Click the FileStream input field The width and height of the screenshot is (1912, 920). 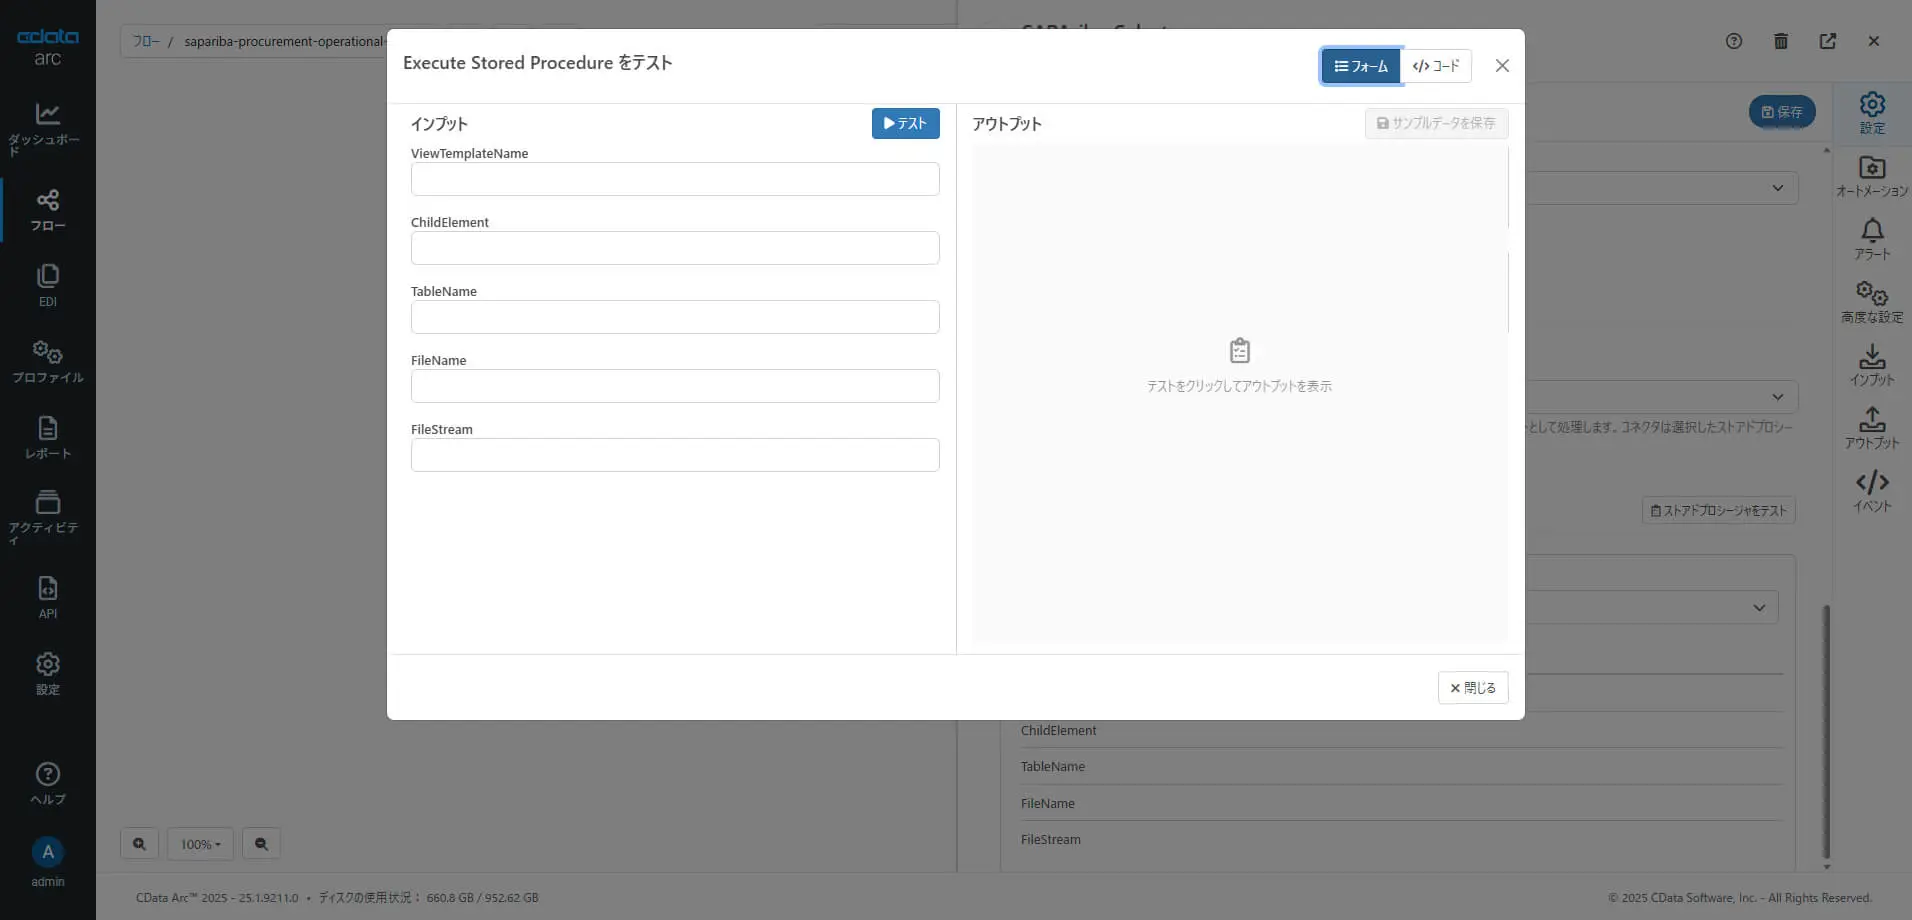tap(675, 455)
